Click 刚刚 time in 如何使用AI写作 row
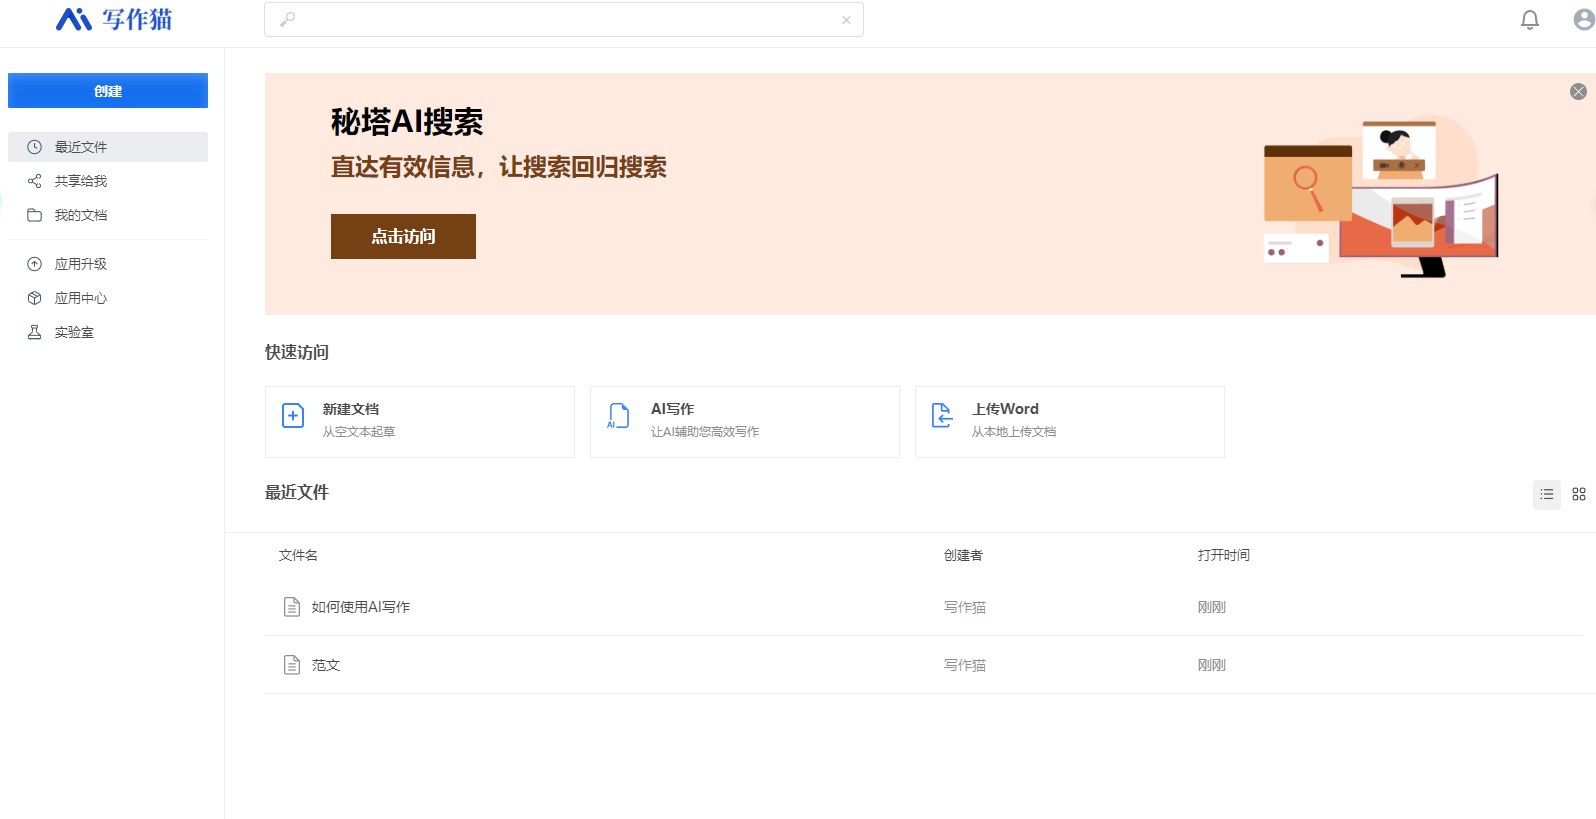The width and height of the screenshot is (1596, 819). coord(1212,607)
